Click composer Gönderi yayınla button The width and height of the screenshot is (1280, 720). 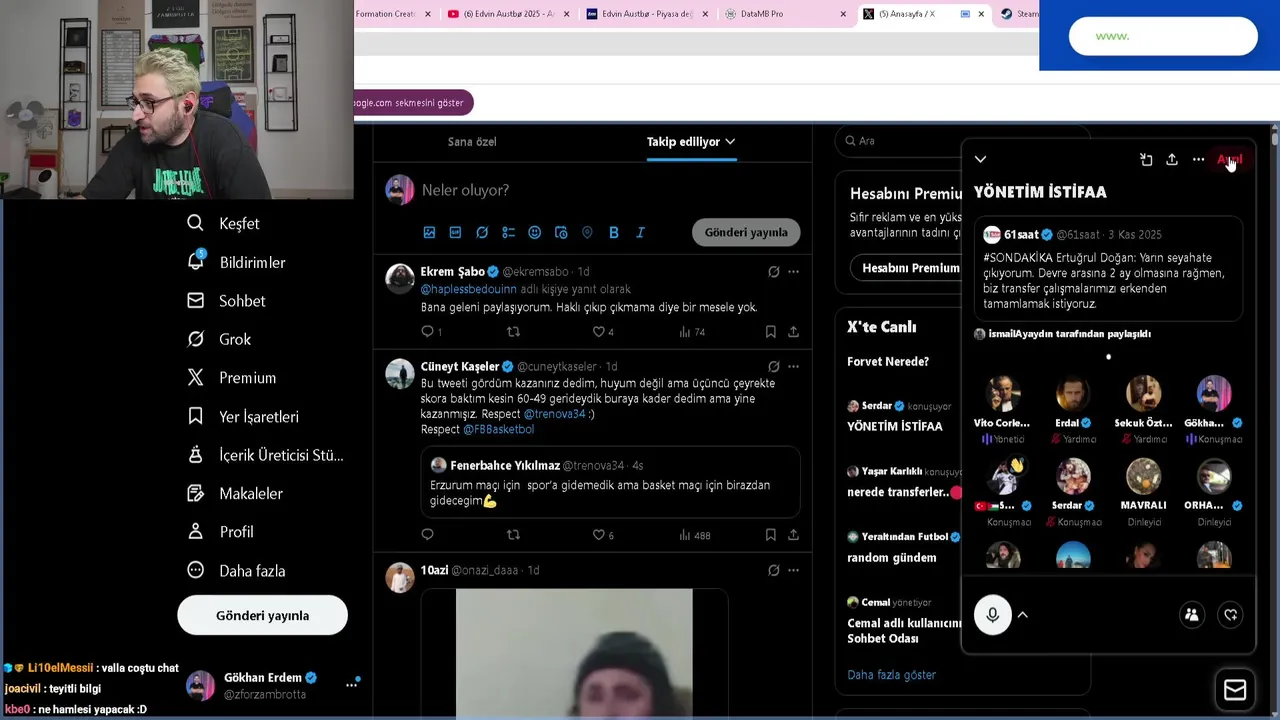pos(746,232)
